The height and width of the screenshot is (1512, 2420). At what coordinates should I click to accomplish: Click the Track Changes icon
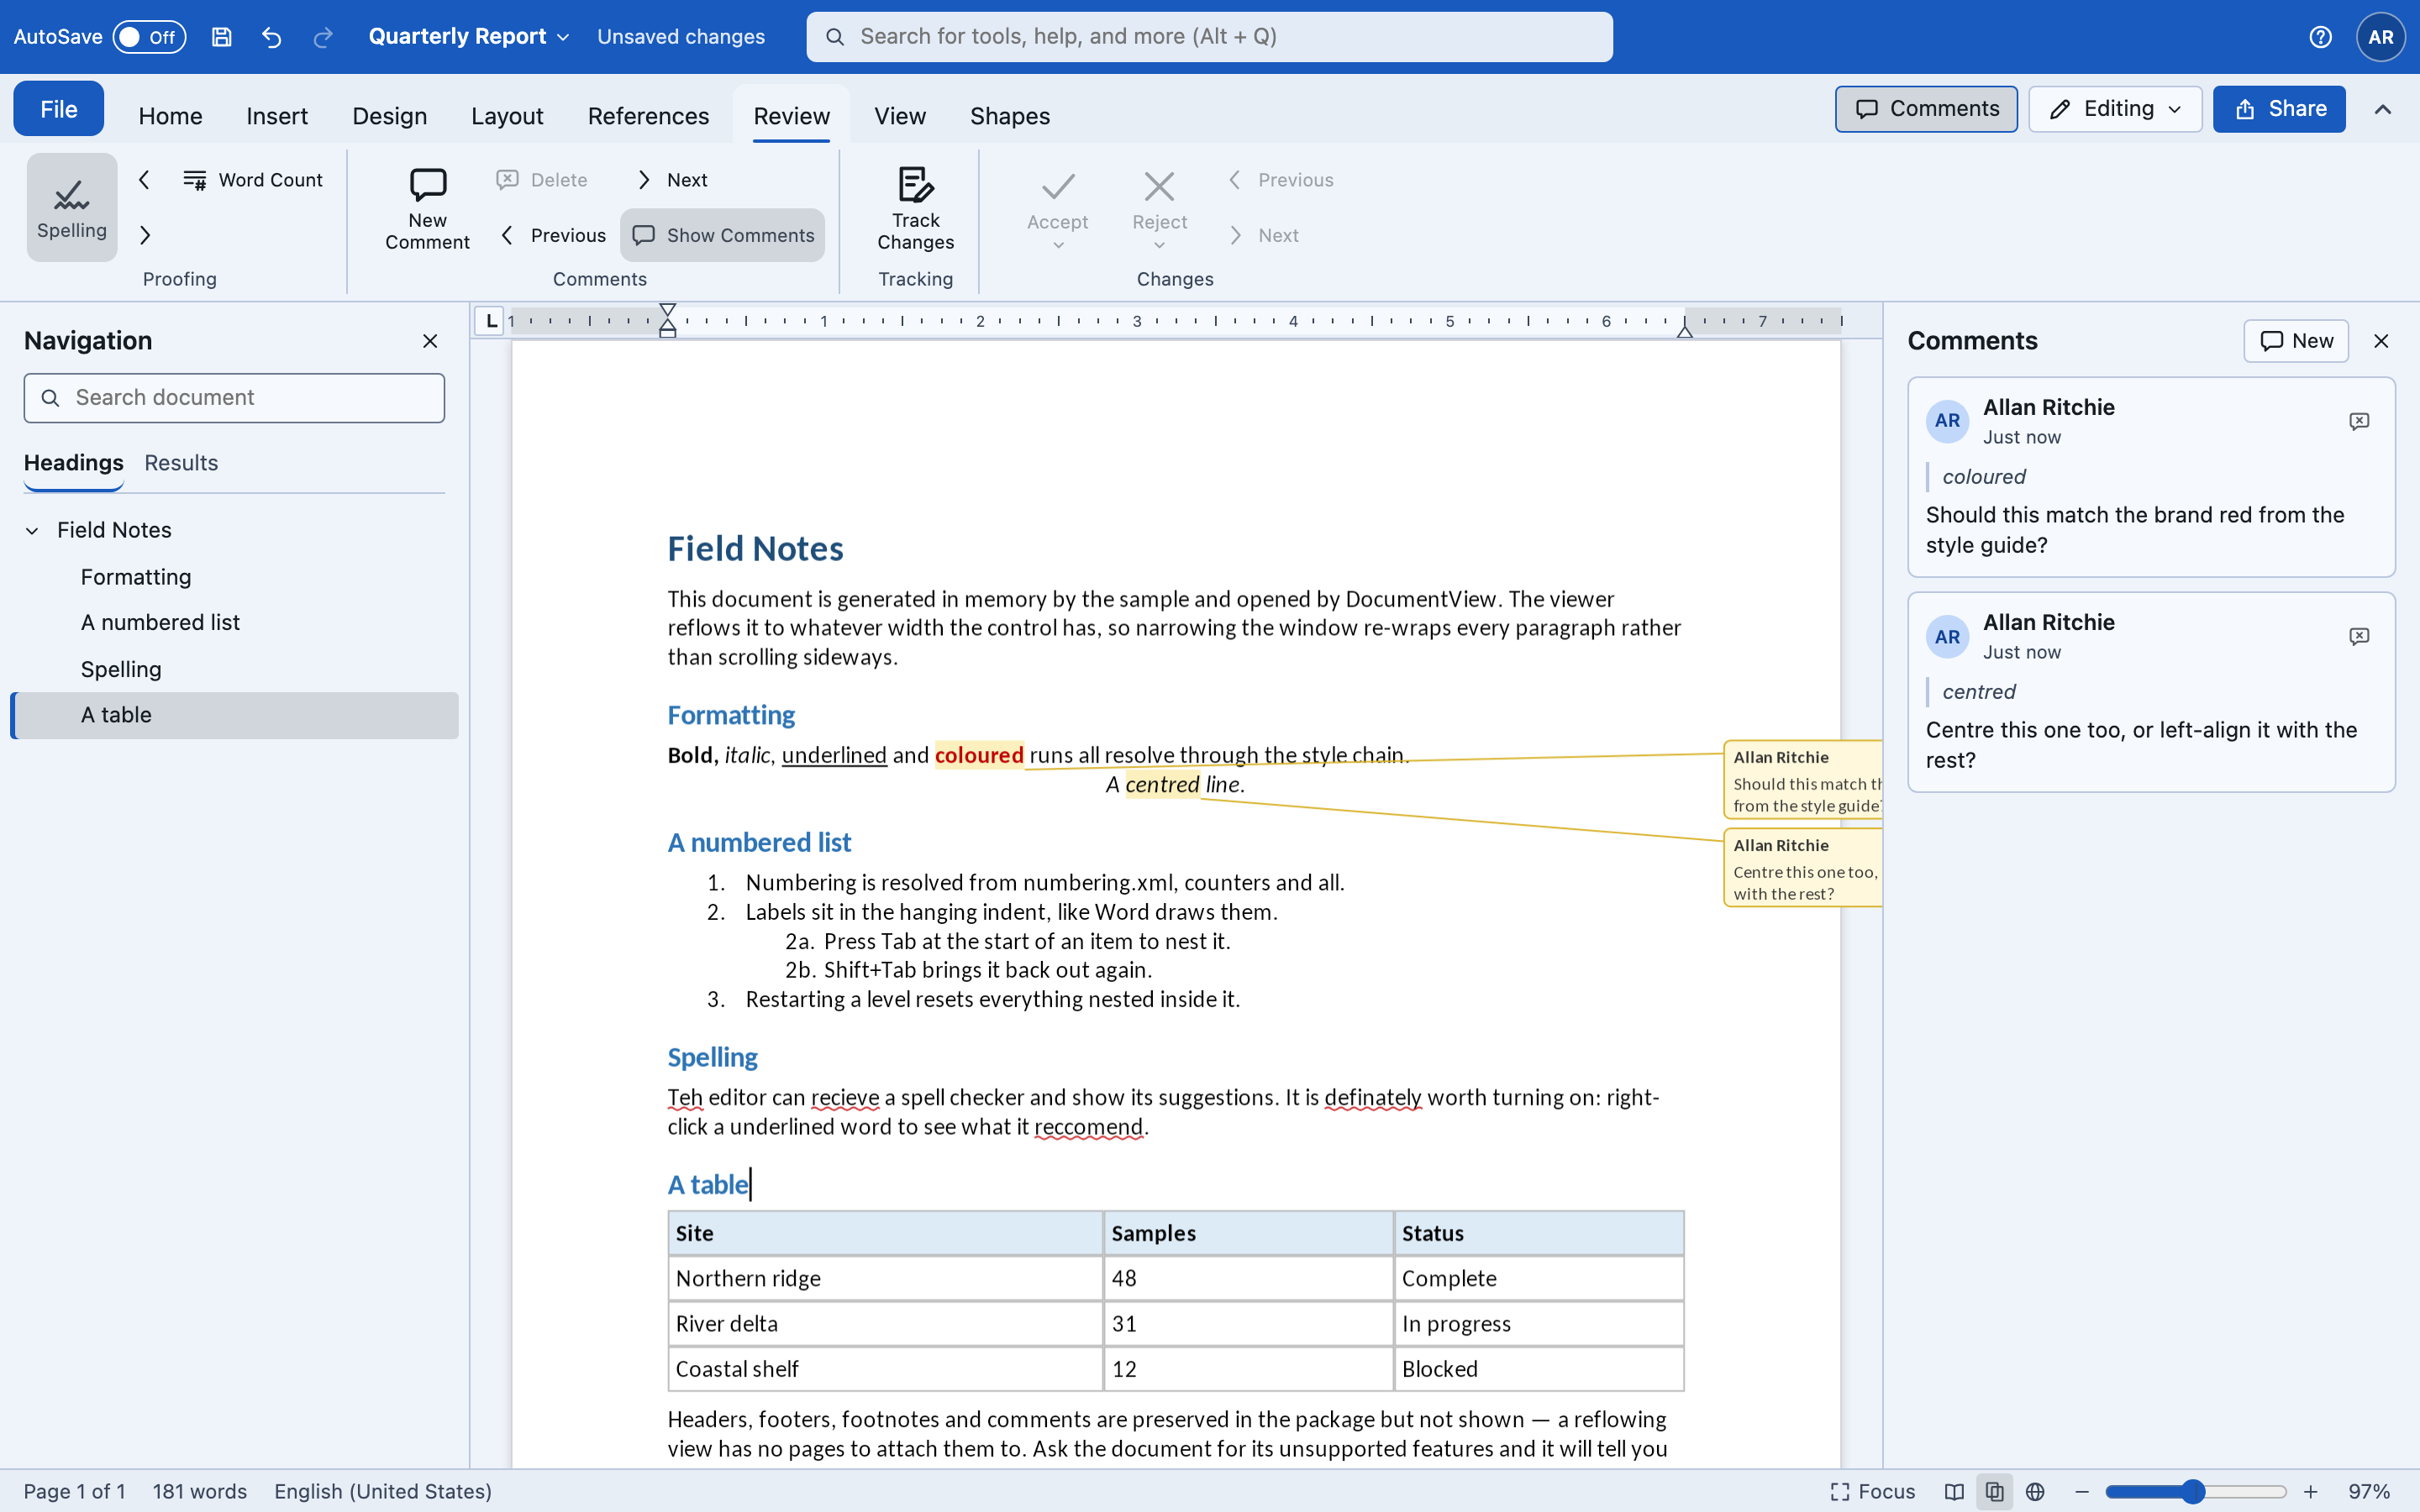pyautogui.click(x=915, y=208)
